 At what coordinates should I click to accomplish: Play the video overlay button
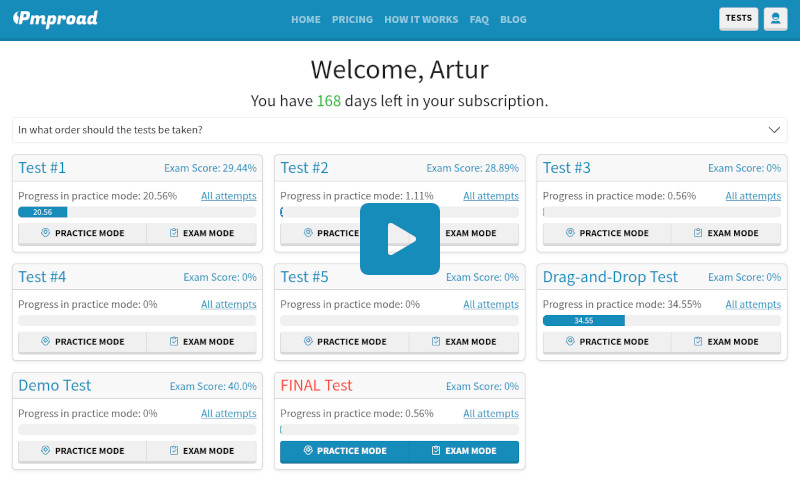pyautogui.click(x=400, y=239)
